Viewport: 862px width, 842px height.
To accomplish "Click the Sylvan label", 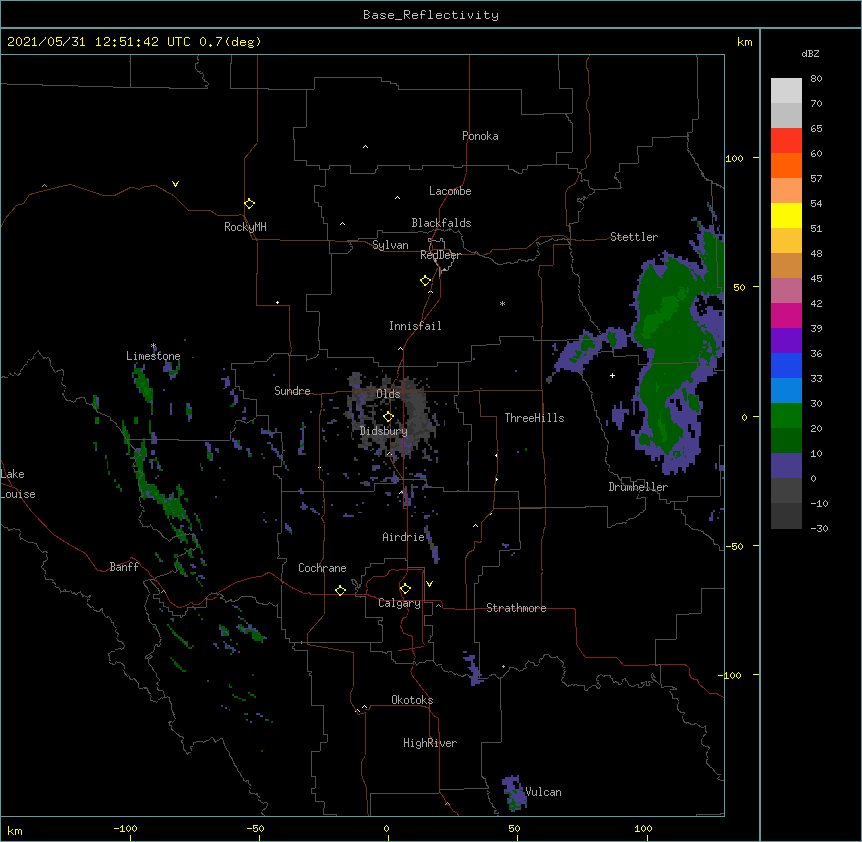I will coord(390,245).
